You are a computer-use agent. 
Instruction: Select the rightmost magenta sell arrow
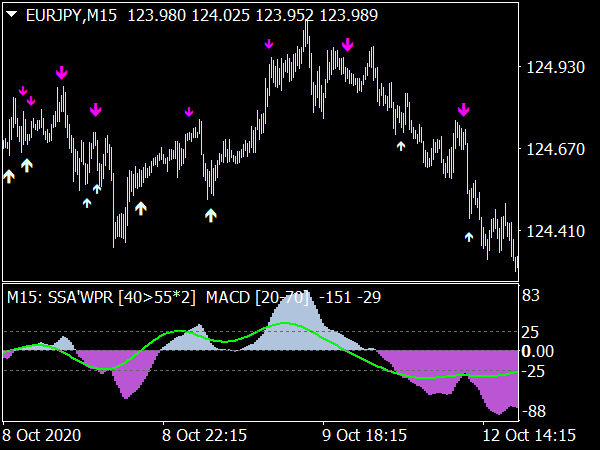[463, 109]
